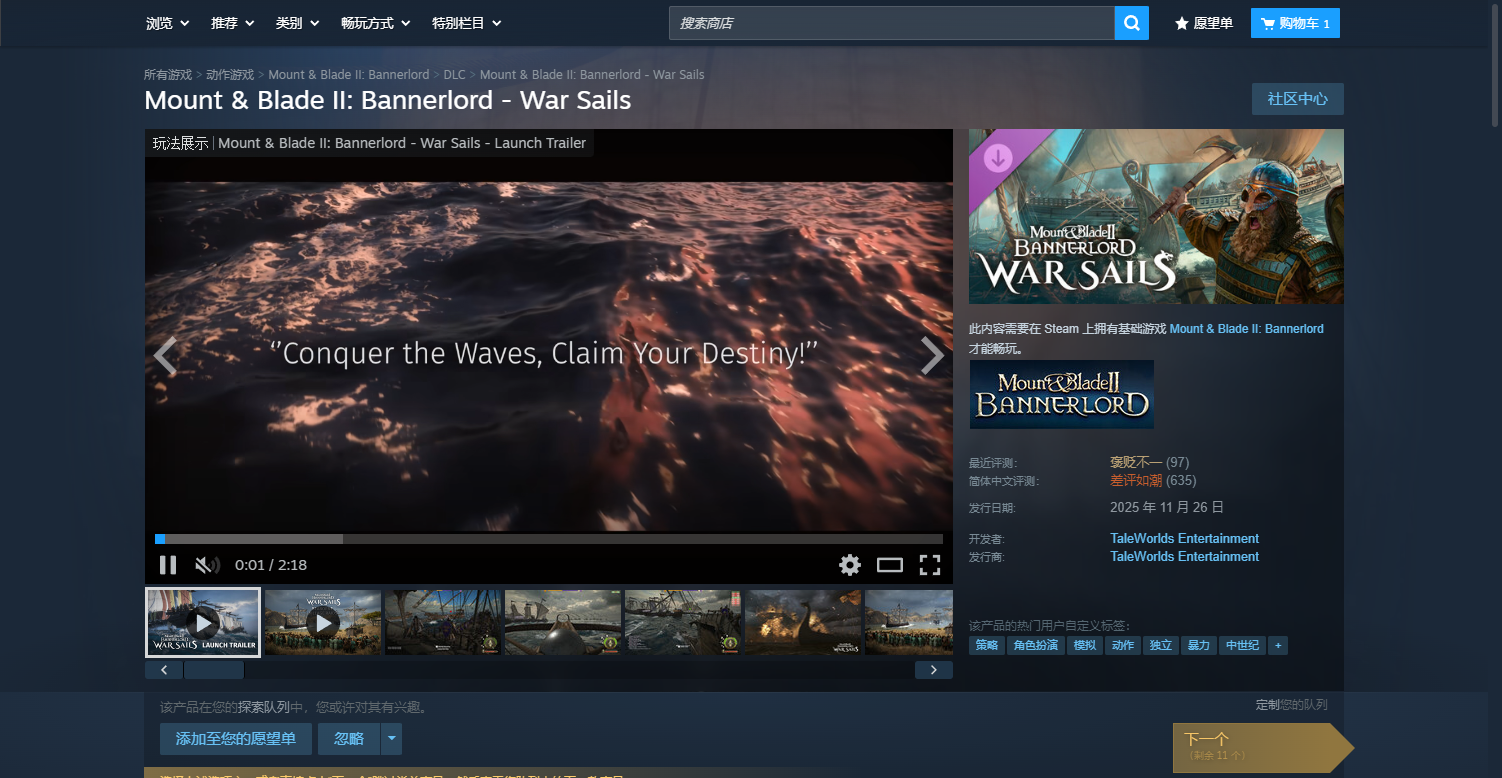Switch video to fullscreen
The width and height of the screenshot is (1502, 778).
(930, 565)
